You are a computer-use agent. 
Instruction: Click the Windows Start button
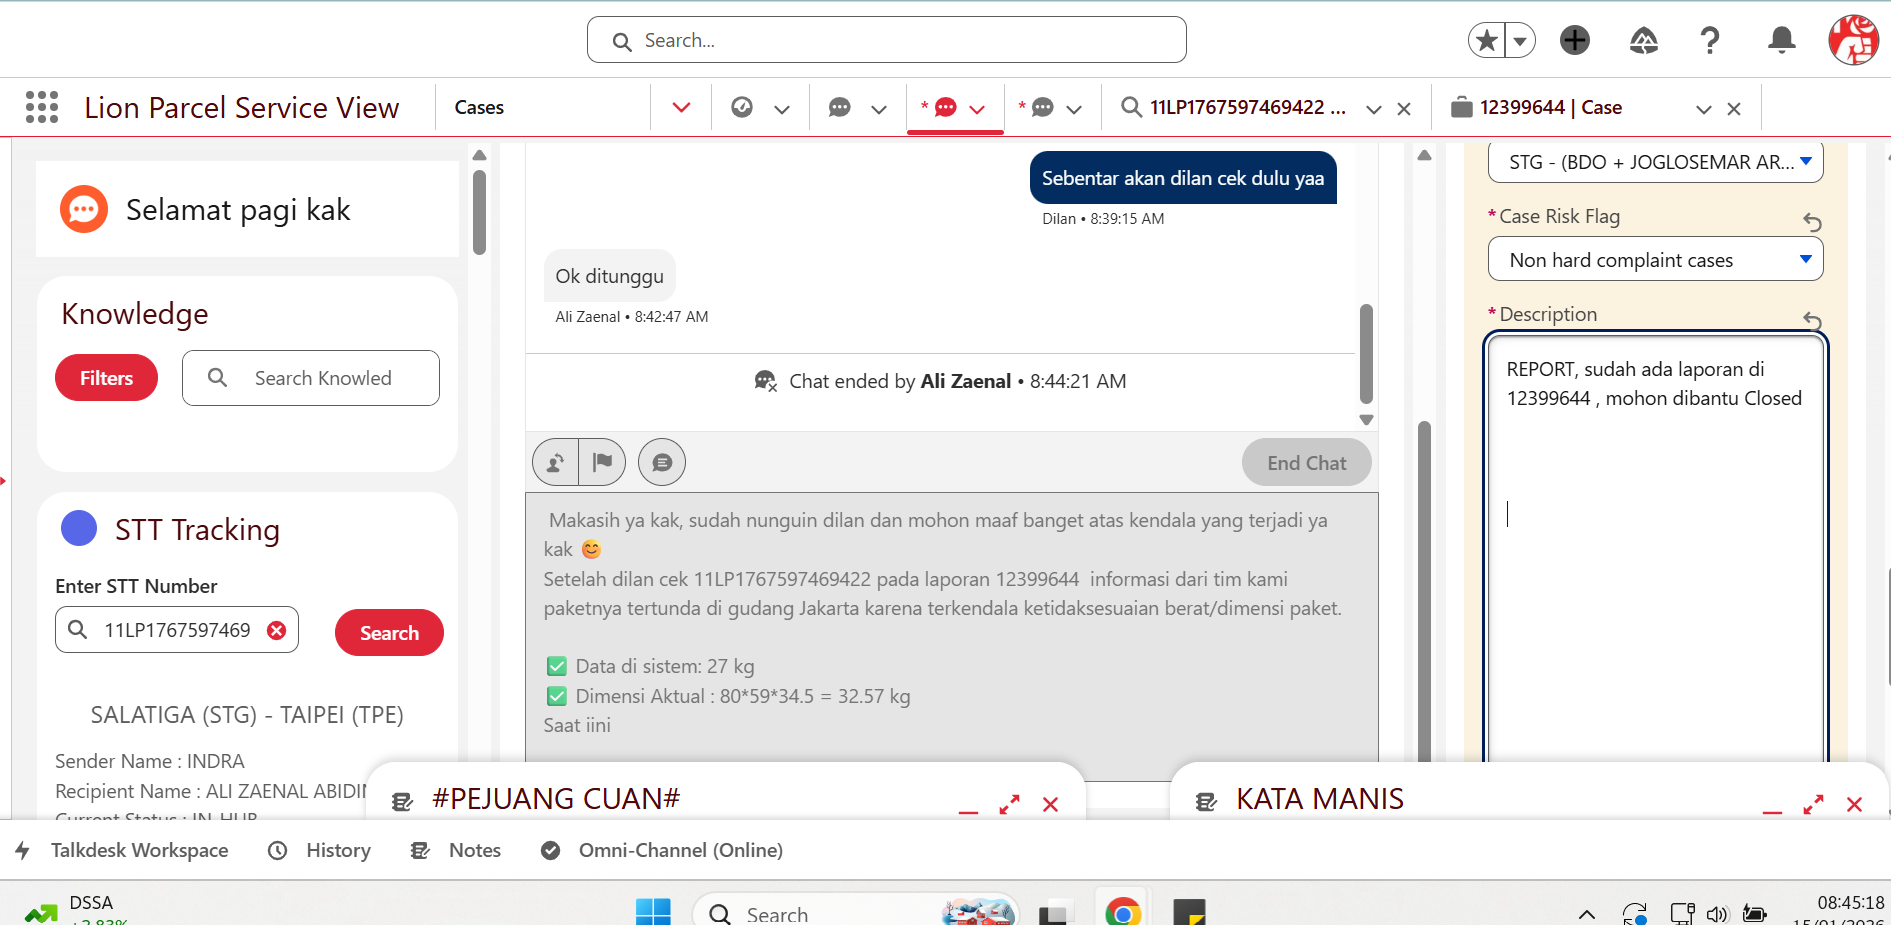click(653, 912)
